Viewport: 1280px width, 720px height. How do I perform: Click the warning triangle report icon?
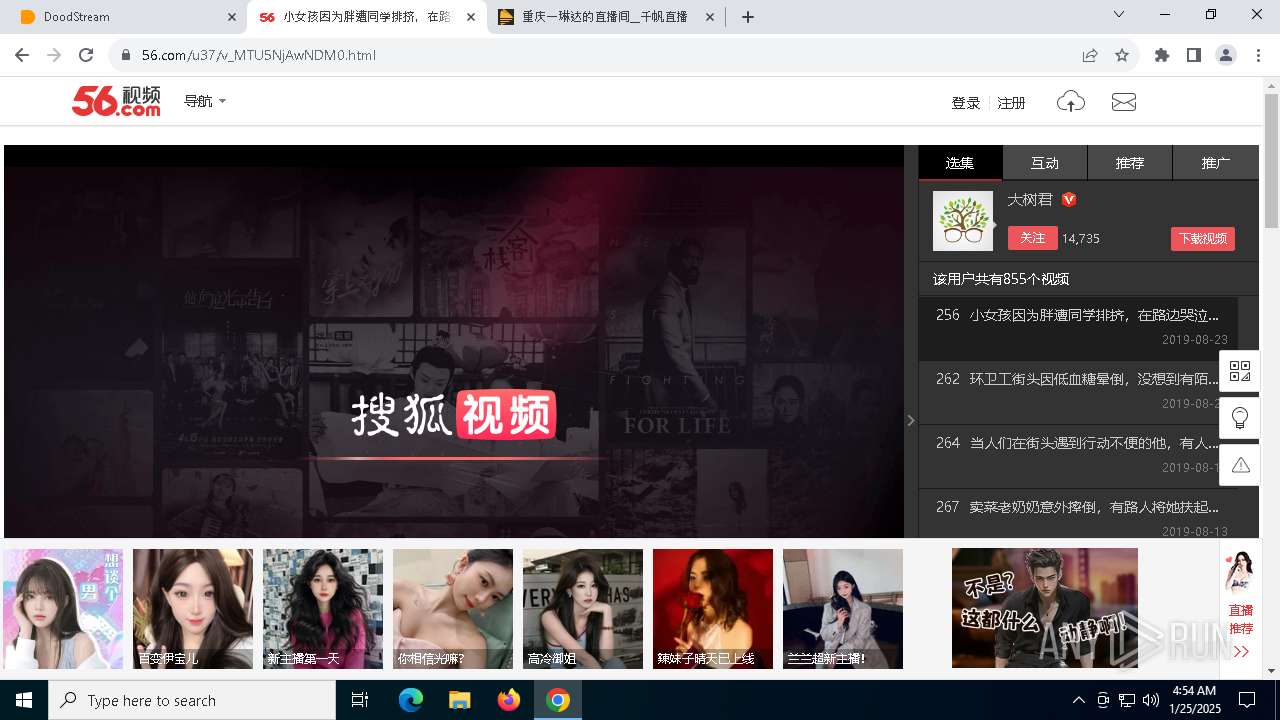pos(1240,465)
